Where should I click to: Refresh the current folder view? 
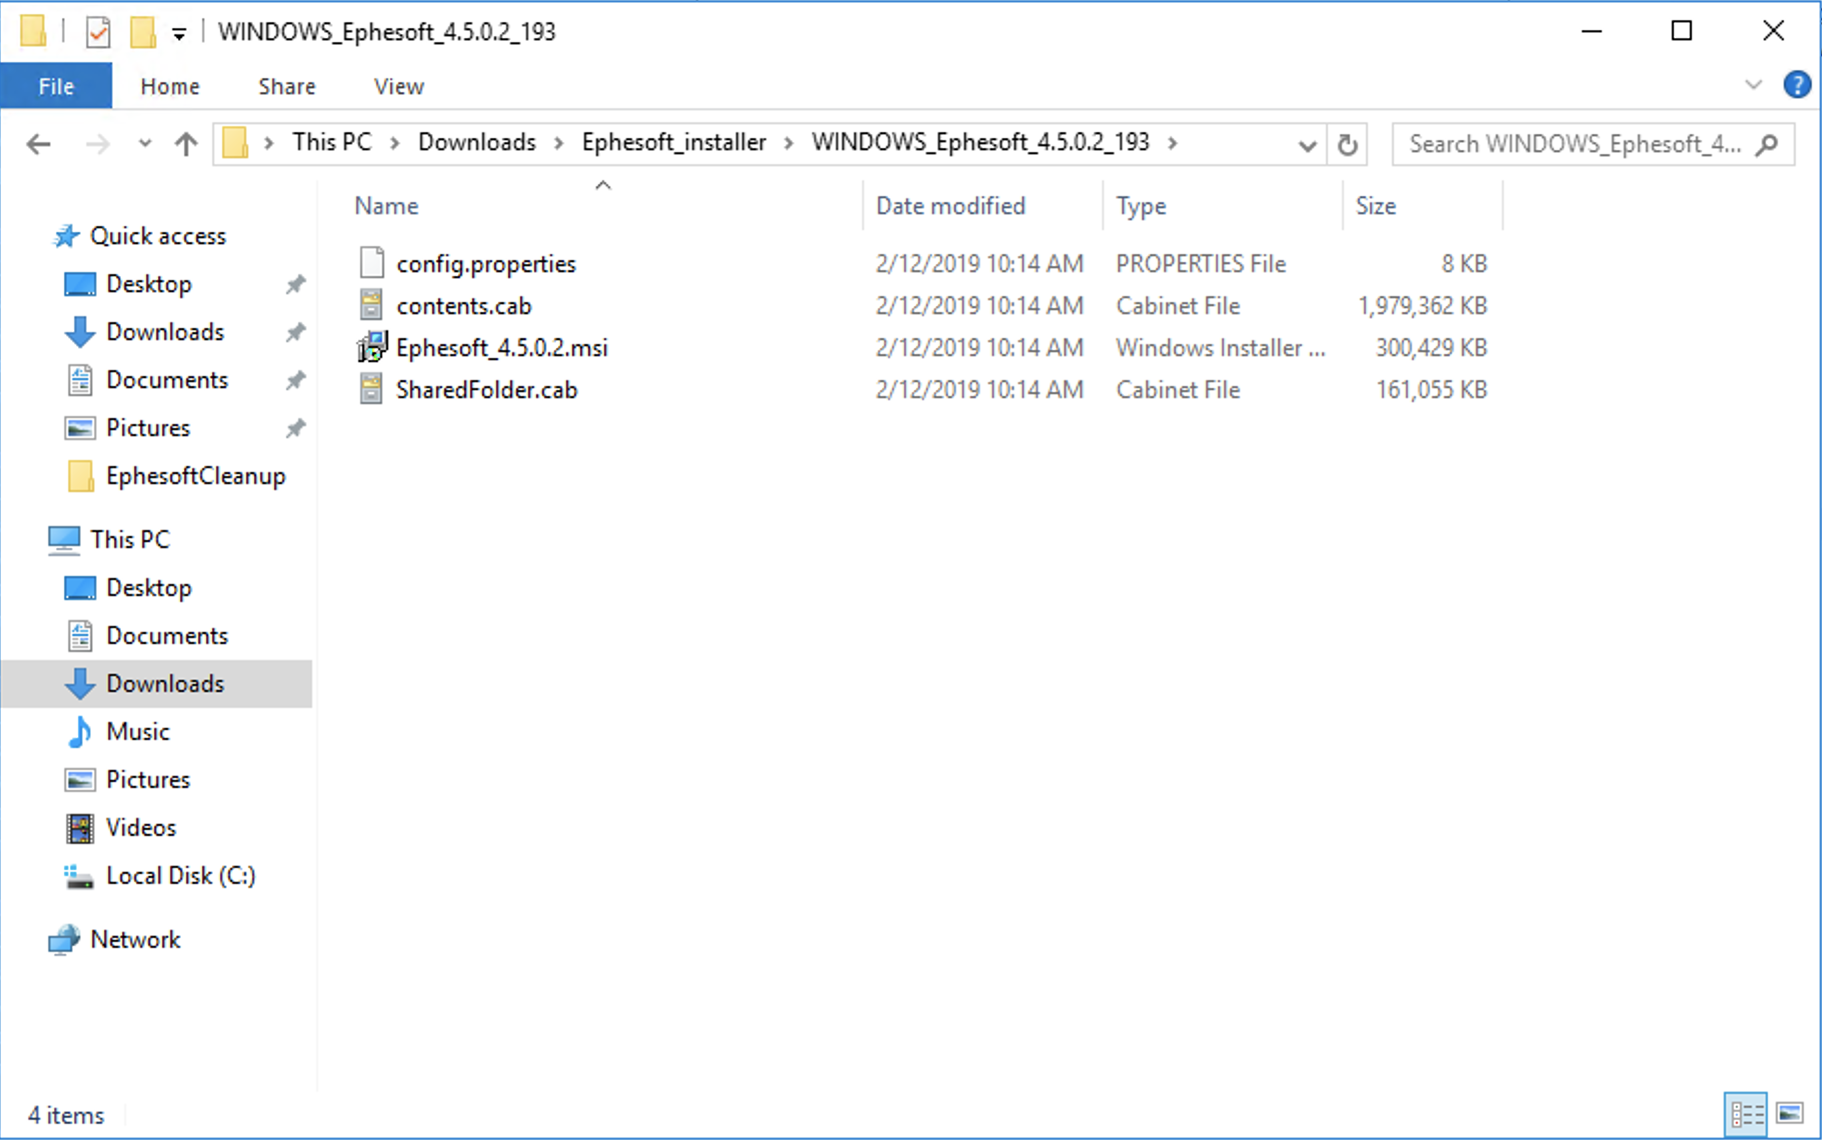pos(1348,145)
